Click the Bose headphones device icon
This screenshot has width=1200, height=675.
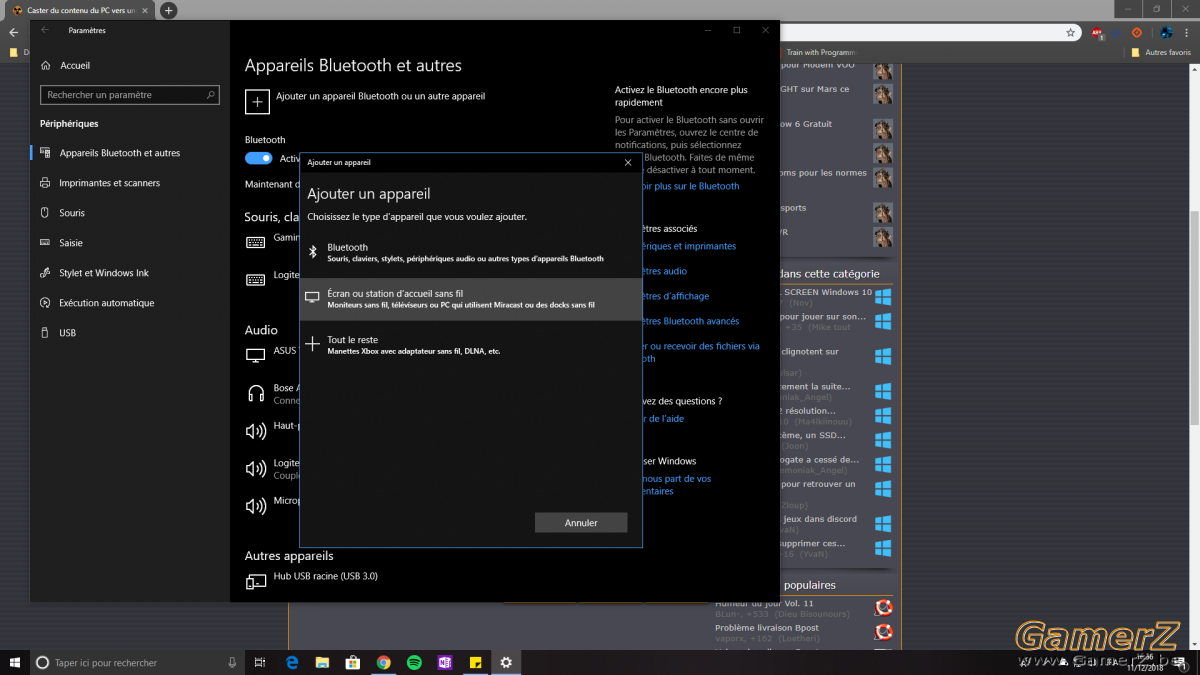pos(256,393)
